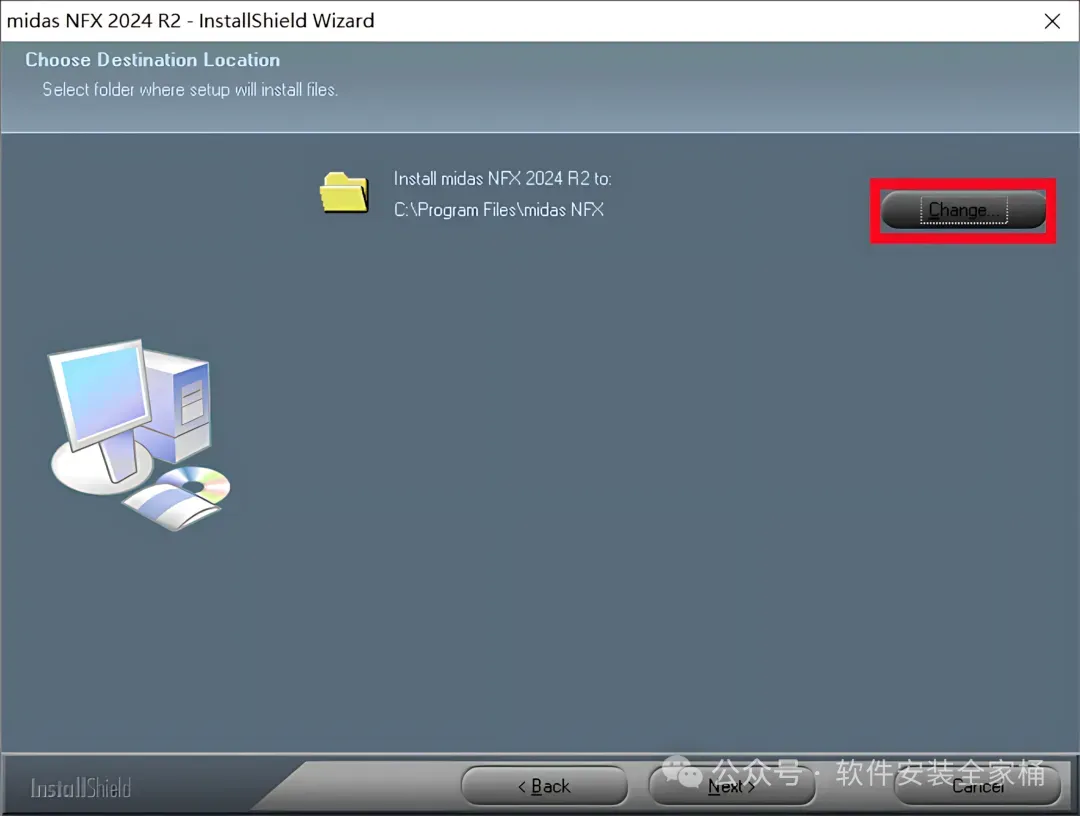Click the InstallShield logo text
The image size is (1080, 816).
point(81,788)
